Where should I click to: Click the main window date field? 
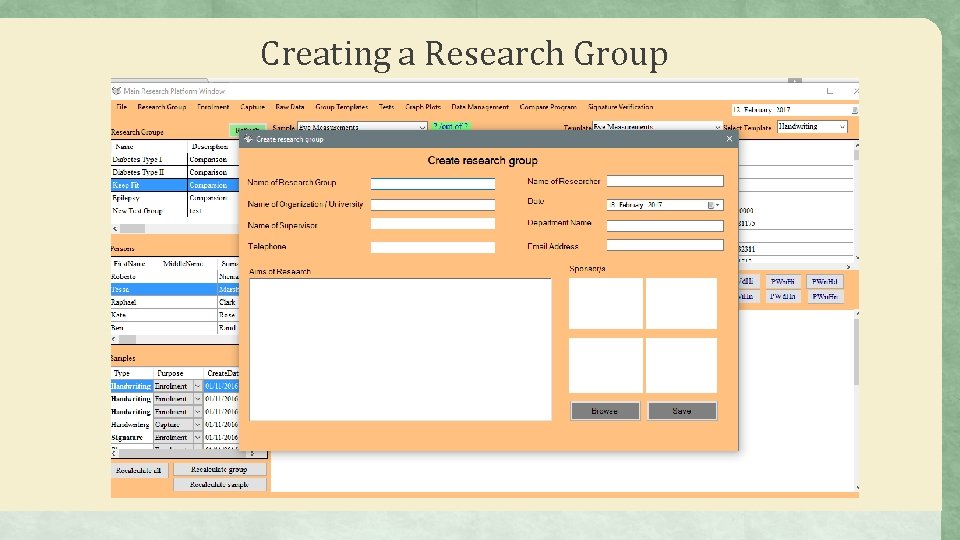pyautogui.click(x=795, y=110)
